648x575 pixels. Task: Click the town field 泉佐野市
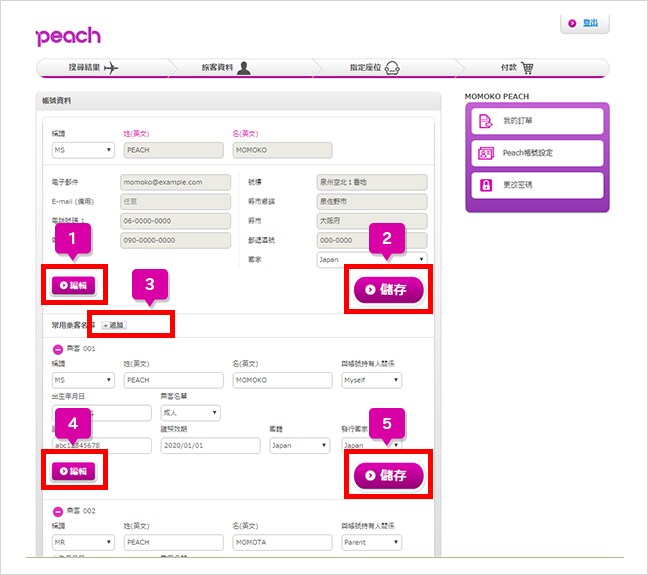tap(372, 202)
